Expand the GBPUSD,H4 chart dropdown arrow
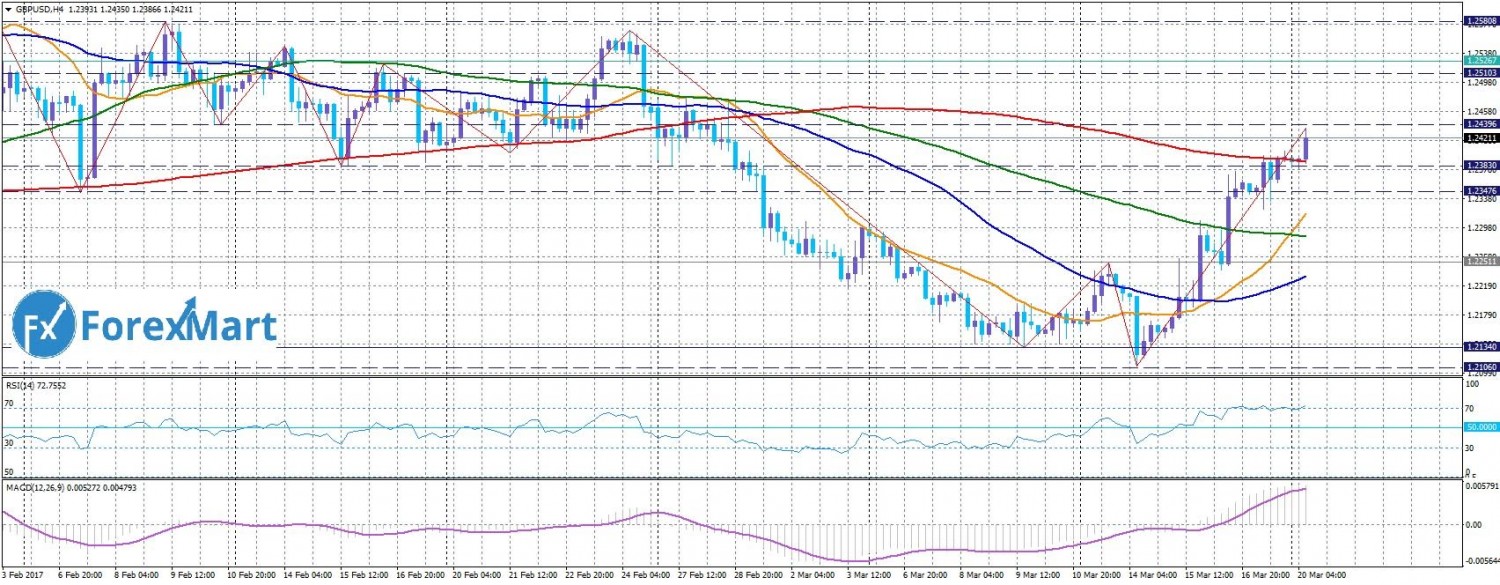 pyautogui.click(x=8, y=9)
